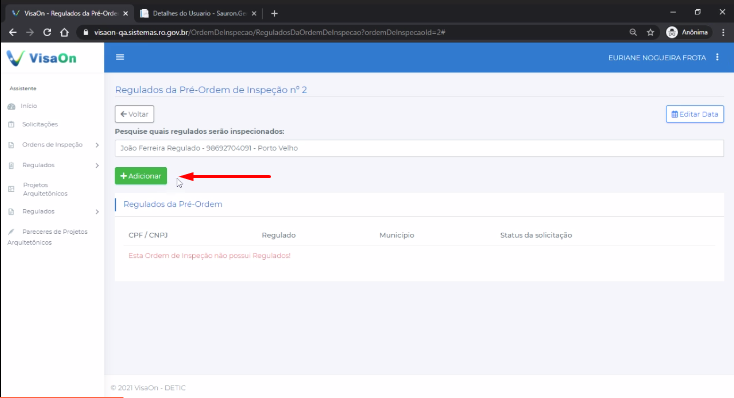This screenshot has width=734, height=398.
Task: Click the site lock icon
Action: pos(86,32)
